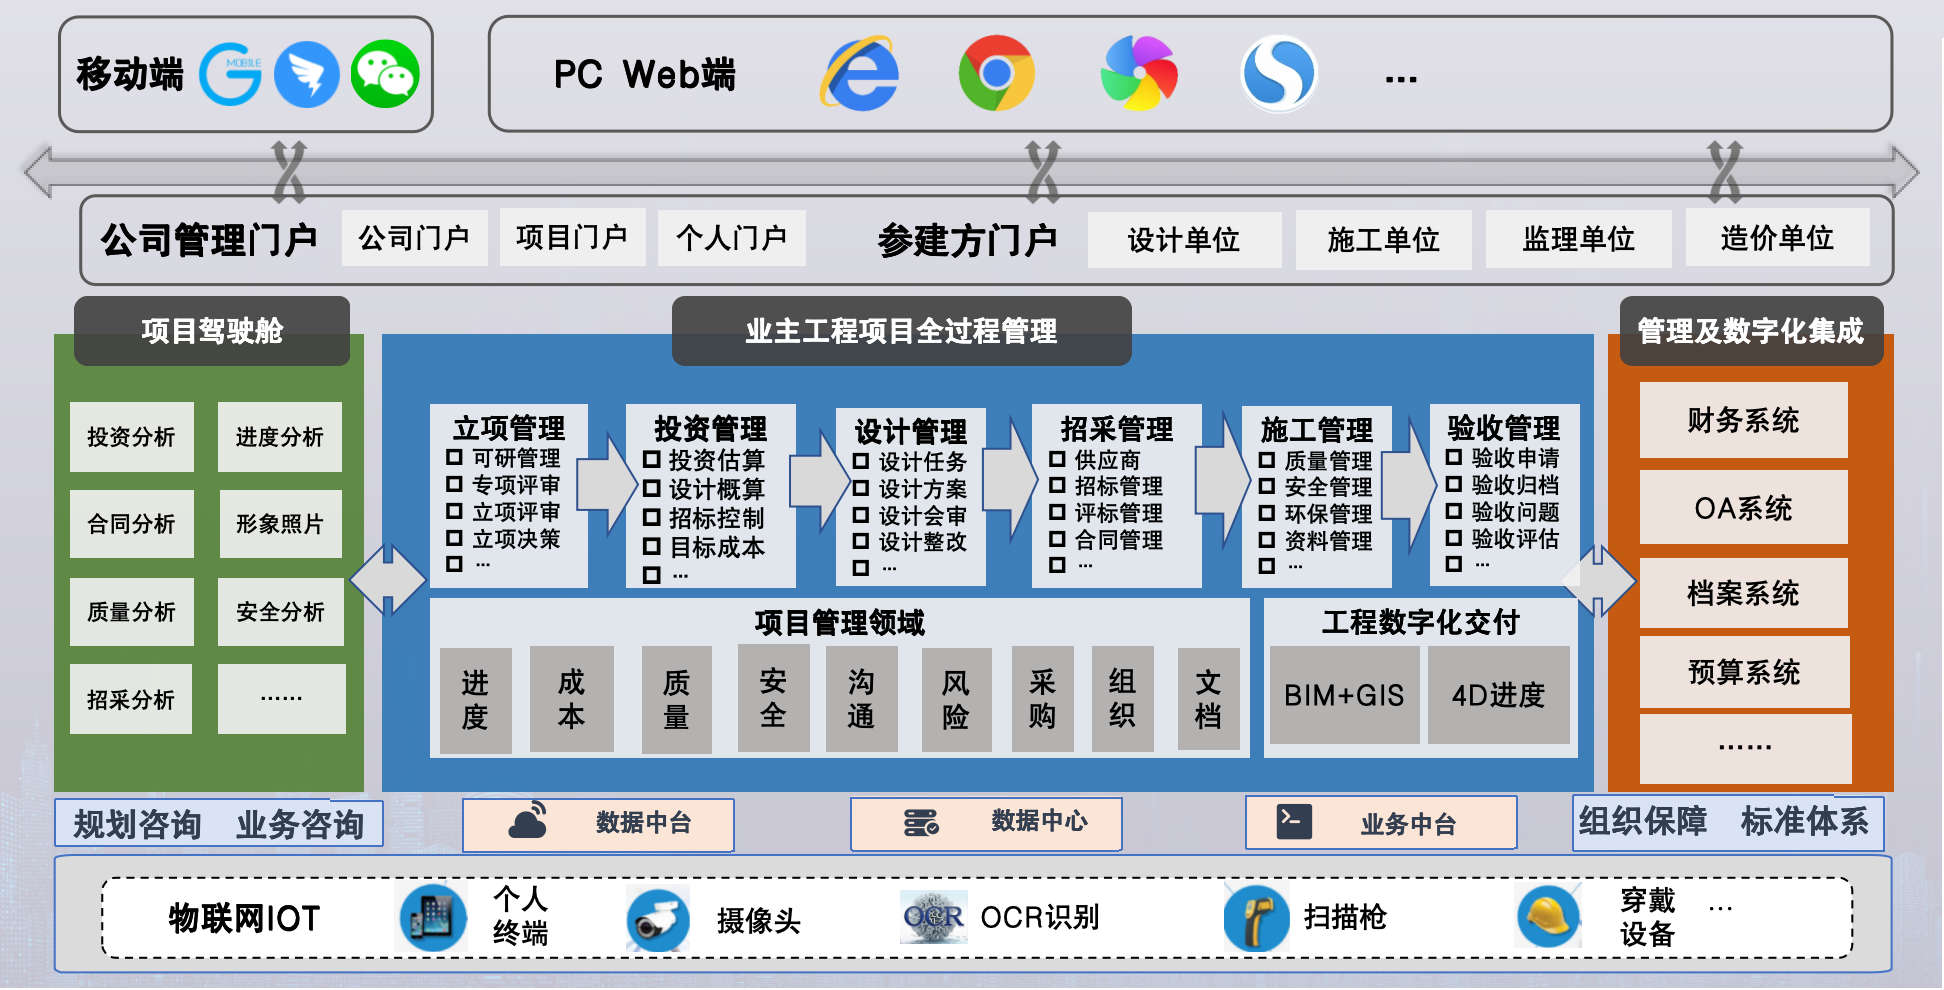Click the camera icon beside 摄像头

(658, 919)
